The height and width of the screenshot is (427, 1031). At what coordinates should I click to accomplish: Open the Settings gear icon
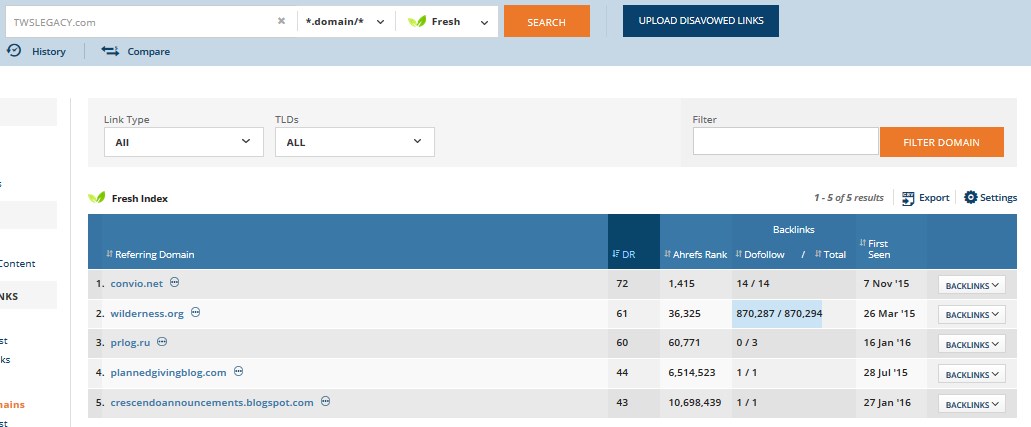[971, 197]
